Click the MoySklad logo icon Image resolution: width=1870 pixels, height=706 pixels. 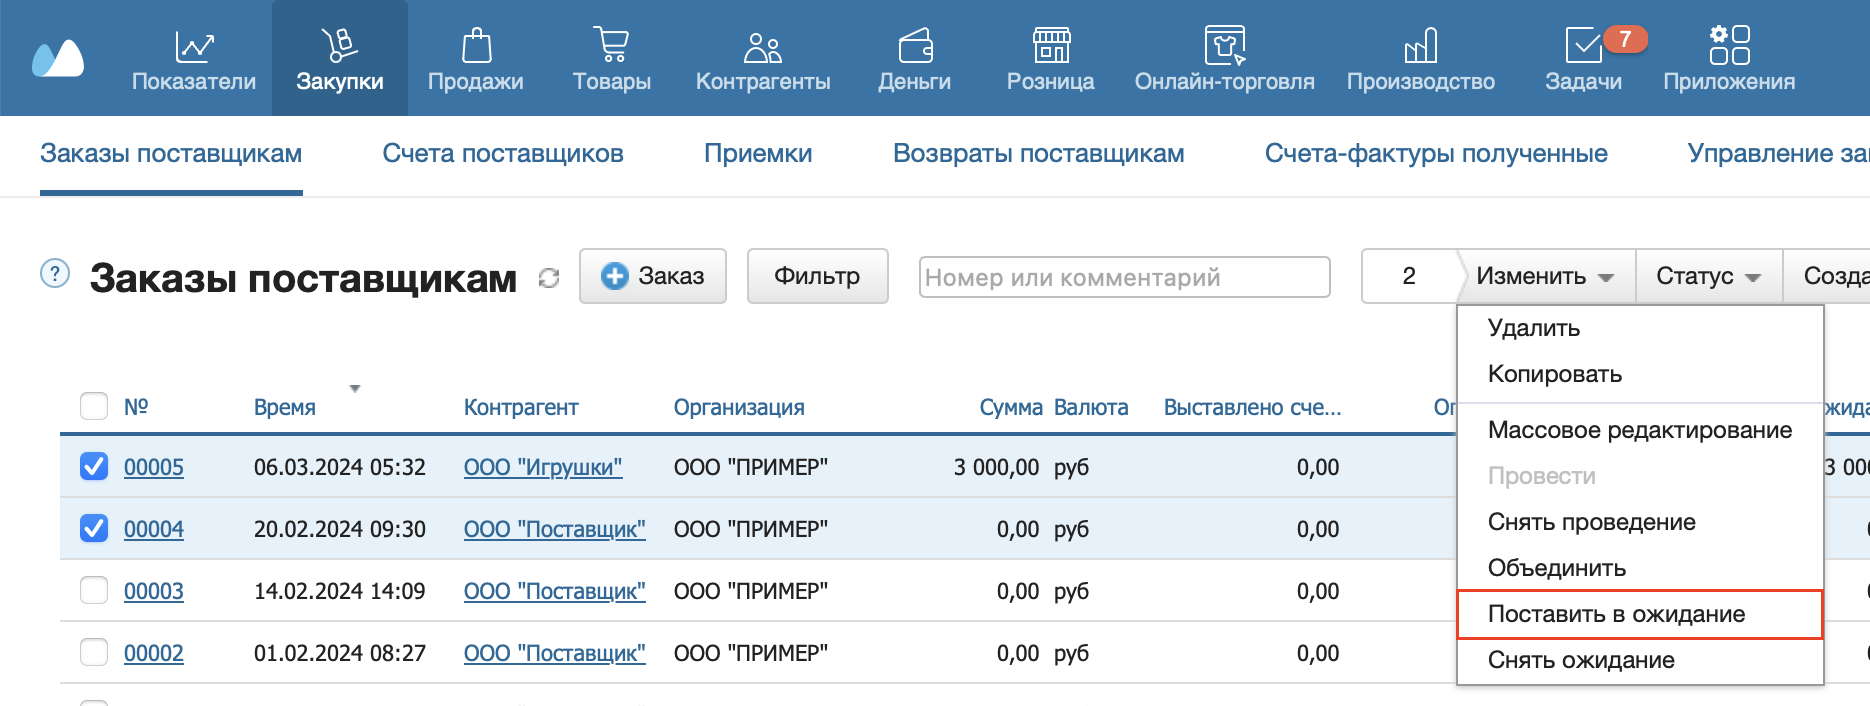58,58
